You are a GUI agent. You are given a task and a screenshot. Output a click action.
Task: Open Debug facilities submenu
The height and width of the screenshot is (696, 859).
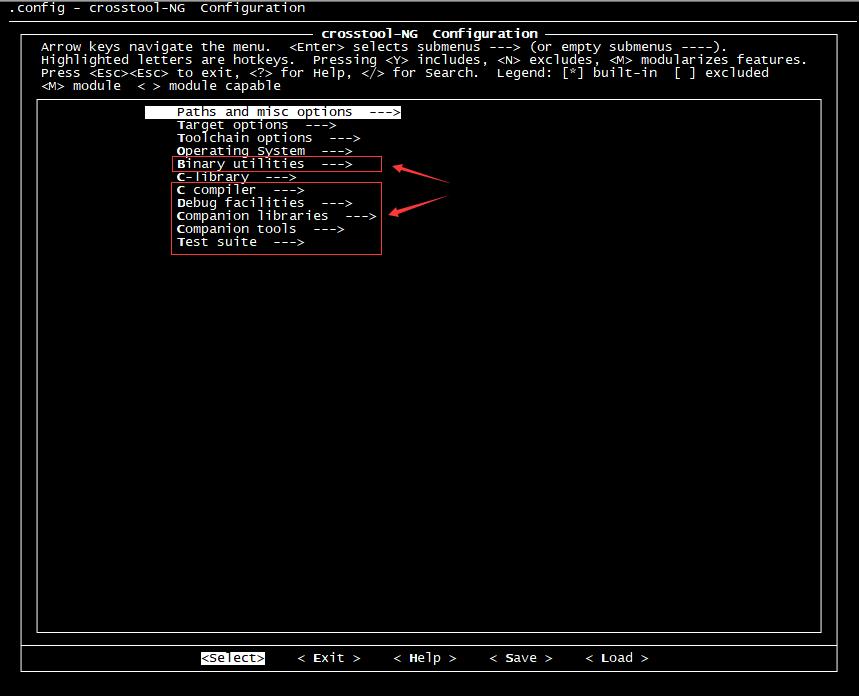265,203
